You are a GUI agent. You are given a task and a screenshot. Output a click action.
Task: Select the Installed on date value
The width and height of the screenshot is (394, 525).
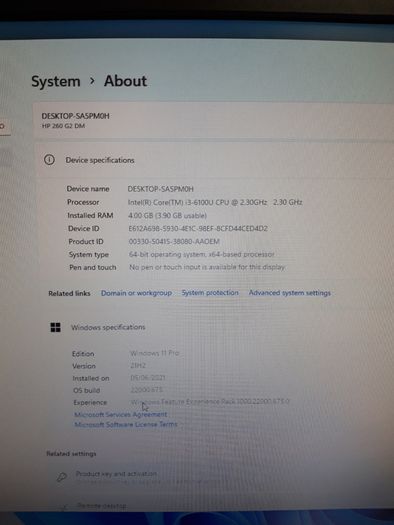click(x=147, y=378)
